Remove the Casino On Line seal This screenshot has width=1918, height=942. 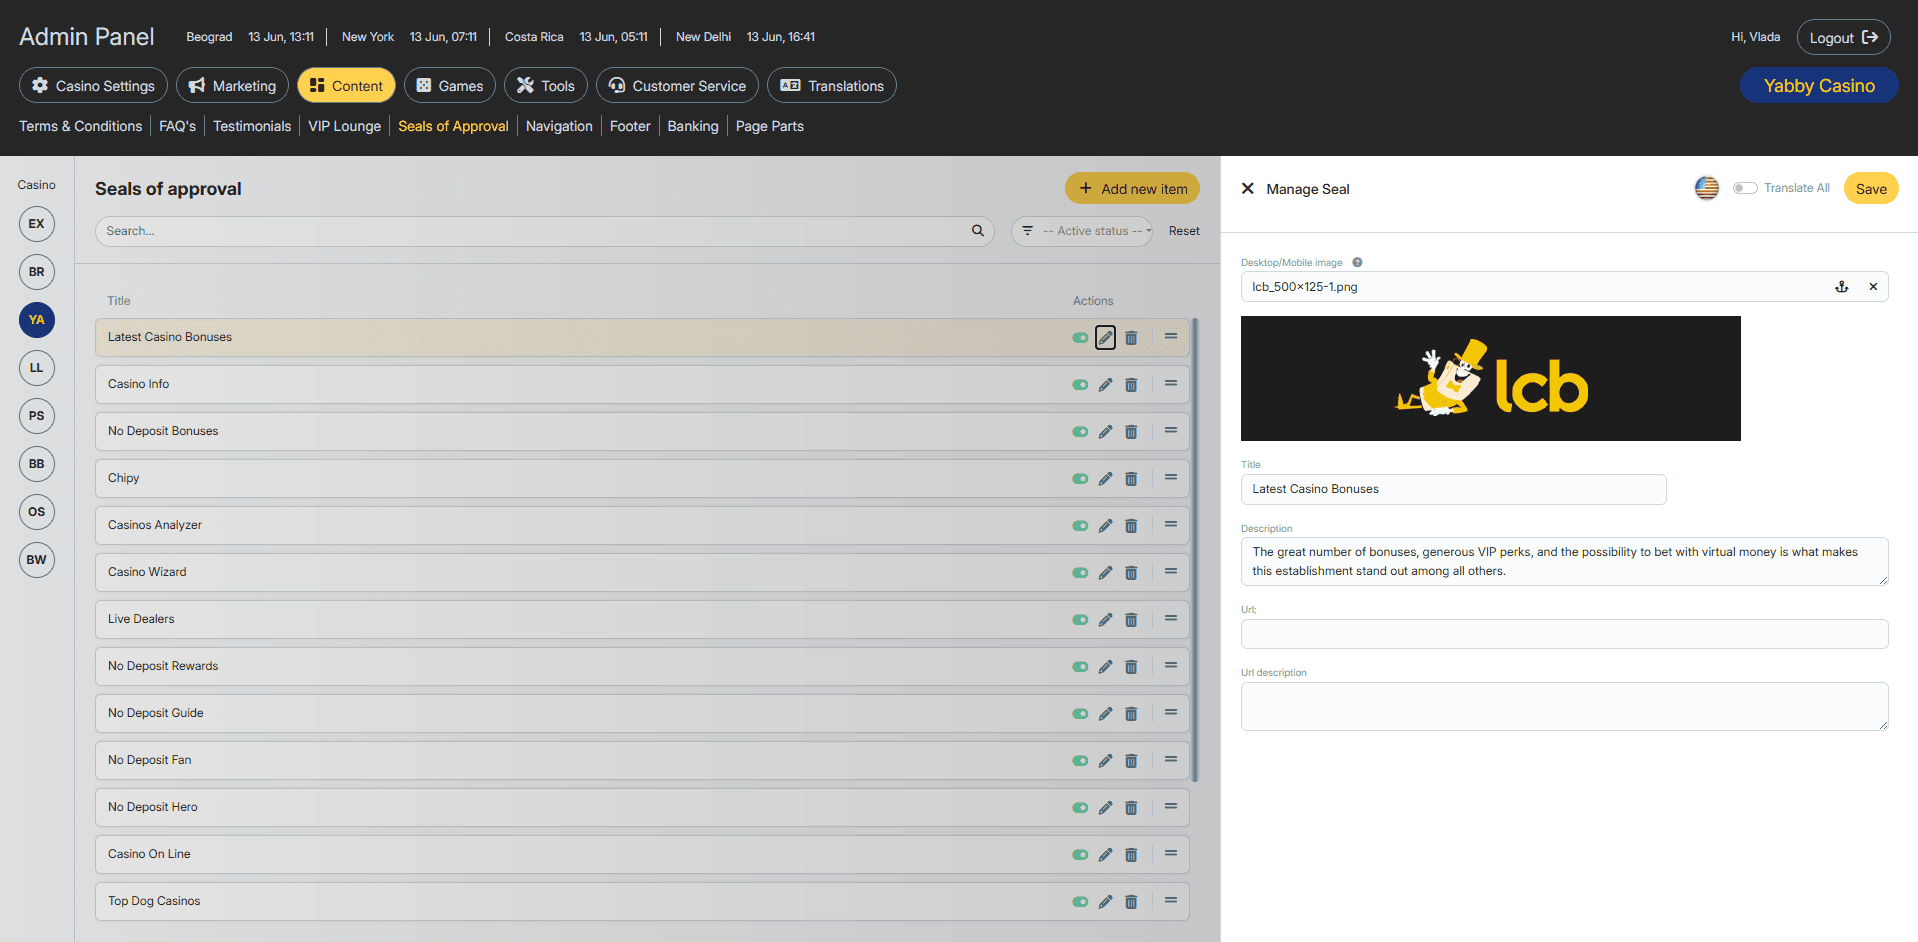pyautogui.click(x=1131, y=855)
